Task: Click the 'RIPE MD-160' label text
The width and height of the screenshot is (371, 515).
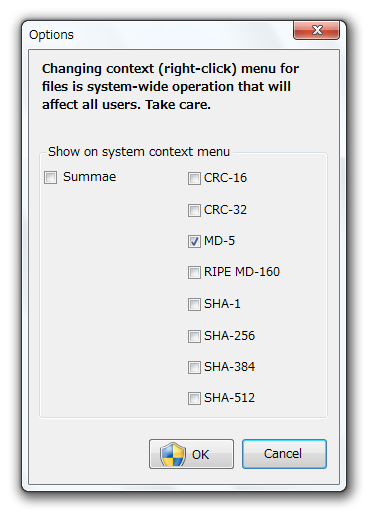Action: click(242, 272)
